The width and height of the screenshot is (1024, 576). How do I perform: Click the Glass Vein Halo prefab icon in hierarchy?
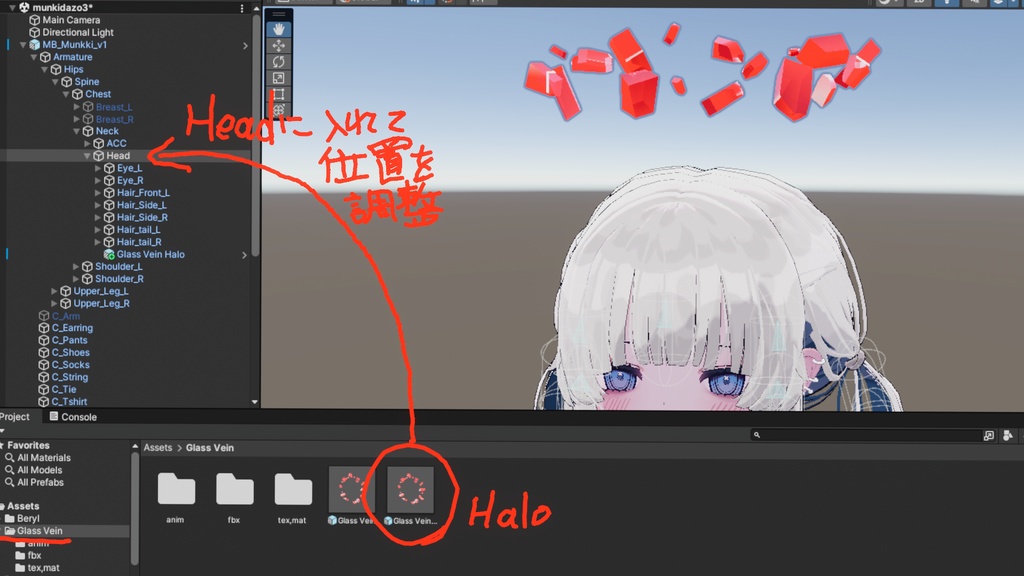[x=109, y=255]
